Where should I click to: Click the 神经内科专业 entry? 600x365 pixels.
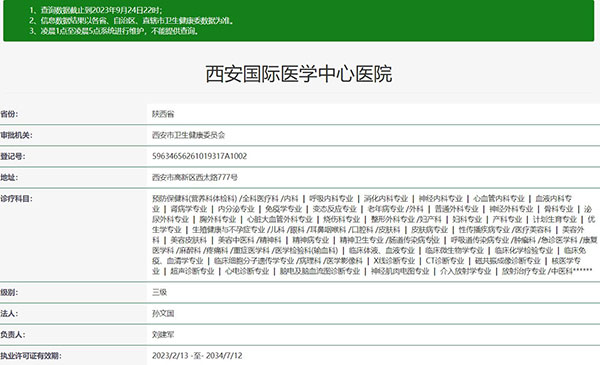440,199
